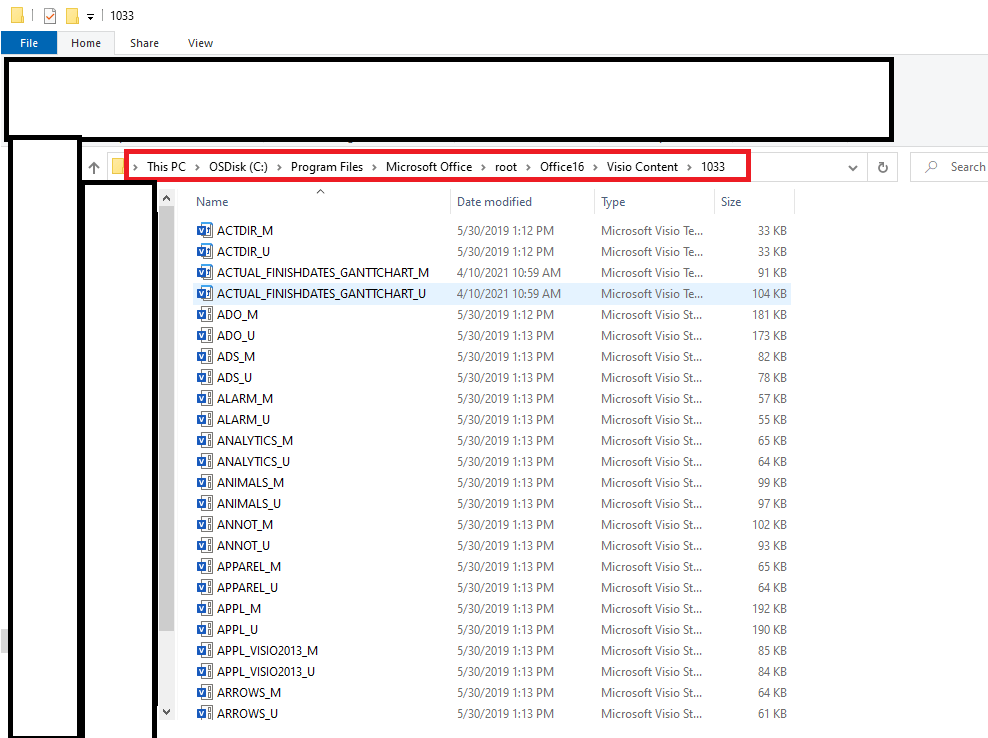Screen dimensions: 988x738
Task: Expand chevron after Office16 in breadcrumb
Action: [595, 168]
